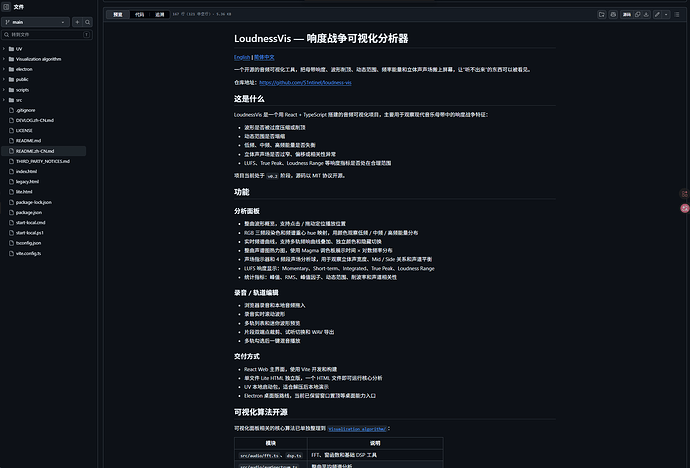
Task: Click the 文件 sidebar title
Action: (18, 7)
